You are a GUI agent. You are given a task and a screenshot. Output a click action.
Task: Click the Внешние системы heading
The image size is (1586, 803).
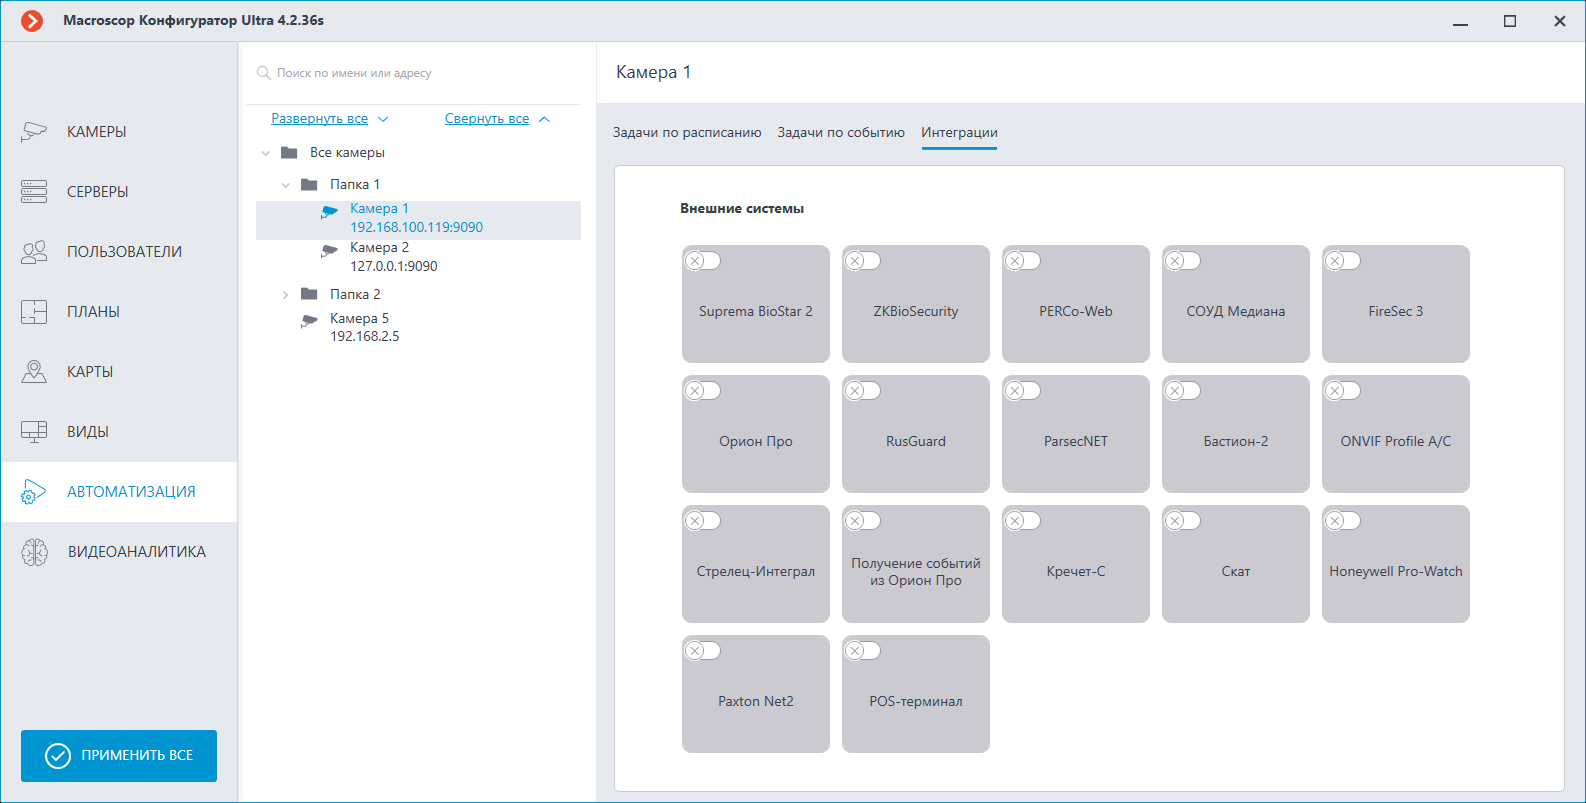pyautogui.click(x=742, y=208)
